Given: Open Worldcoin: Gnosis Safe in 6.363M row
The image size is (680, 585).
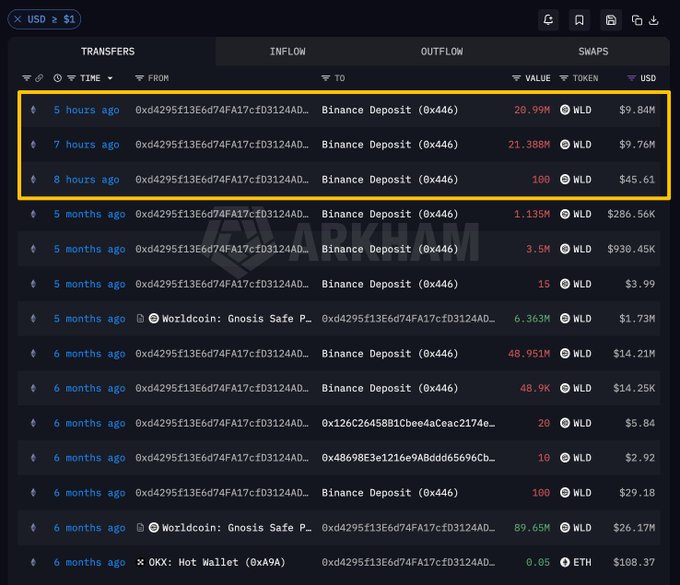Looking at the screenshot, I should click(x=236, y=319).
